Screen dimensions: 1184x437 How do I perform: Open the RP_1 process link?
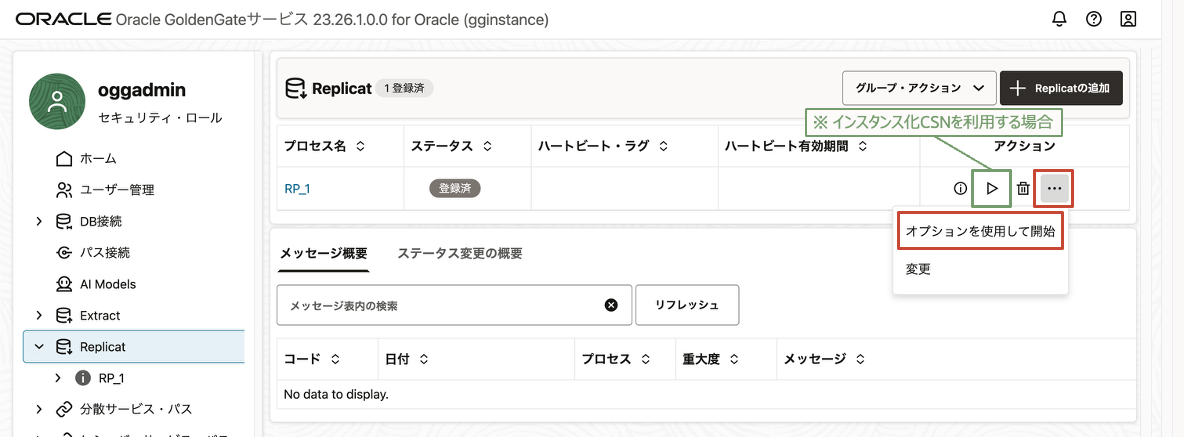click(x=297, y=189)
